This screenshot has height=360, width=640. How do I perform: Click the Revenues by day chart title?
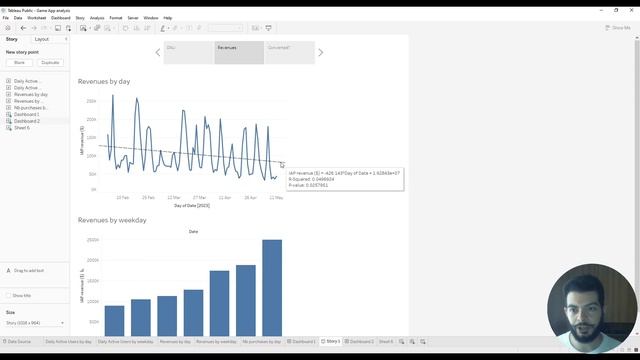tap(104, 82)
